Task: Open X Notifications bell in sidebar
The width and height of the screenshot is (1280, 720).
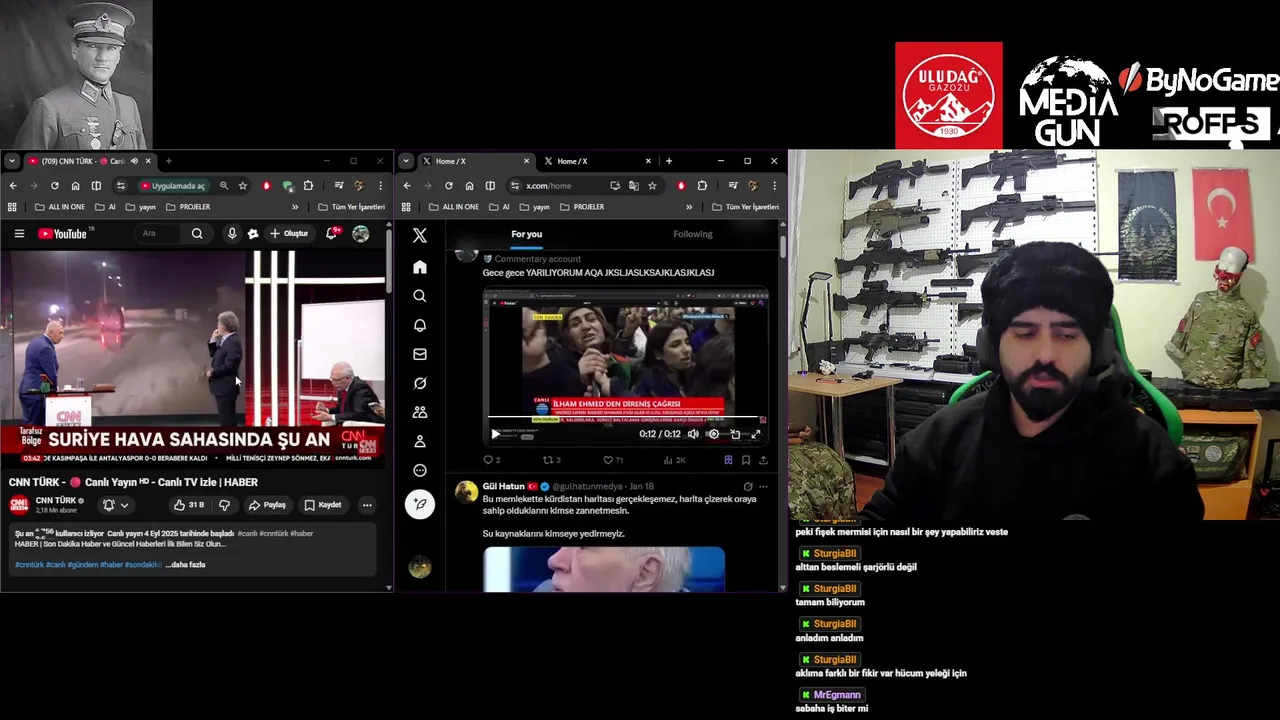Action: pyautogui.click(x=420, y=325)
